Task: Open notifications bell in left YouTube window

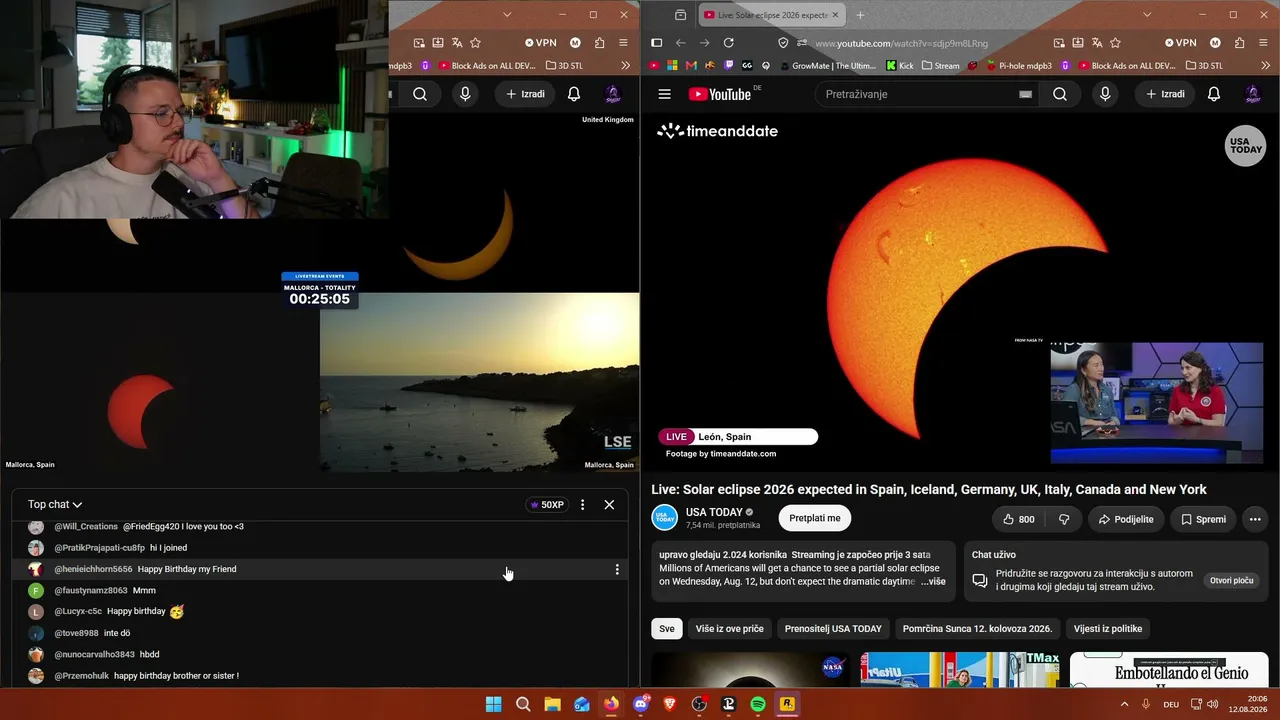Action: [574, 94]
